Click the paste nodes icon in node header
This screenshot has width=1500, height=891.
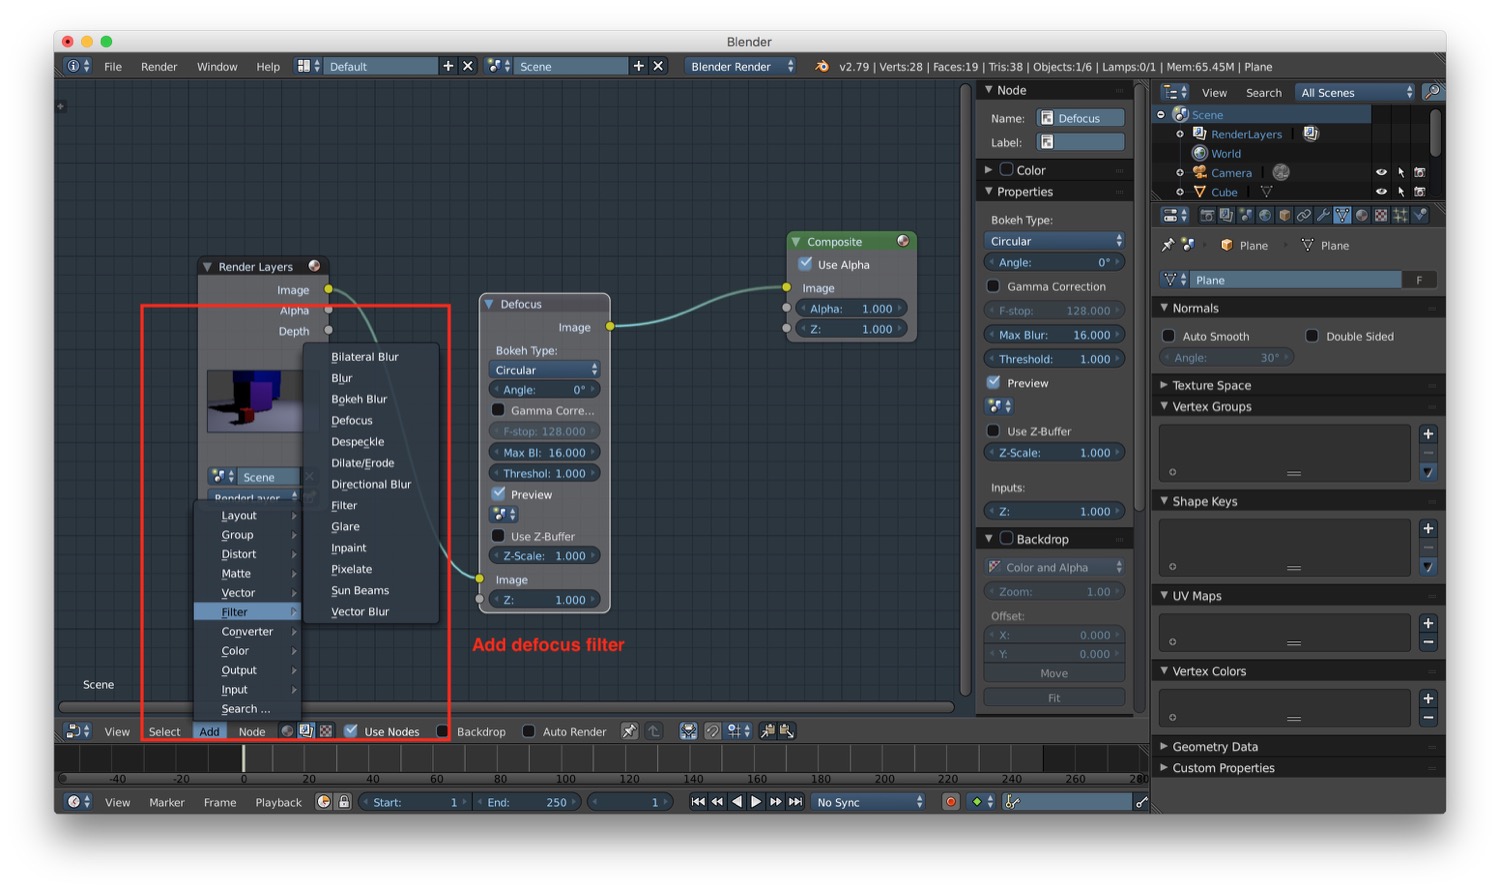[786, 731]
